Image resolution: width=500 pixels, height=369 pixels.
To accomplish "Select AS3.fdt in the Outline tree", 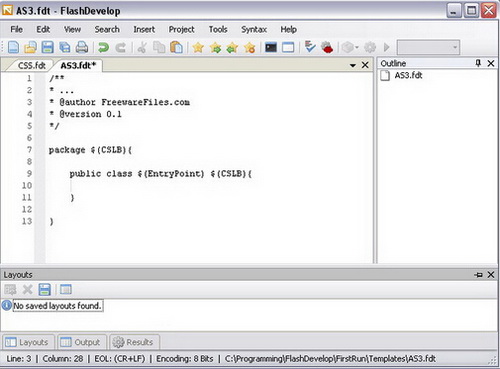I will click(x=408, y=75).
